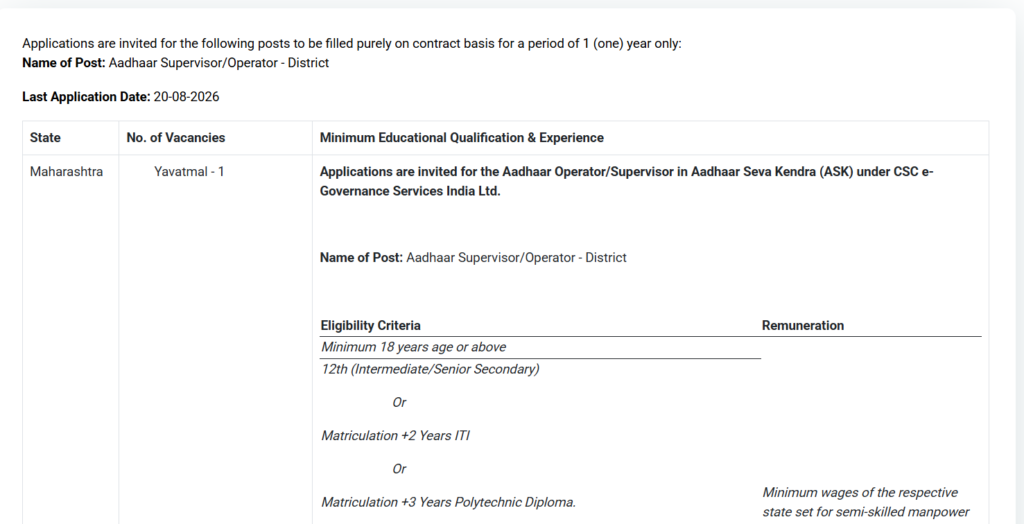Click the Yavatmal - 1 vacancy entry
Image resolution: width=1024 pixels, height=524 pixels.
(189, 172)
